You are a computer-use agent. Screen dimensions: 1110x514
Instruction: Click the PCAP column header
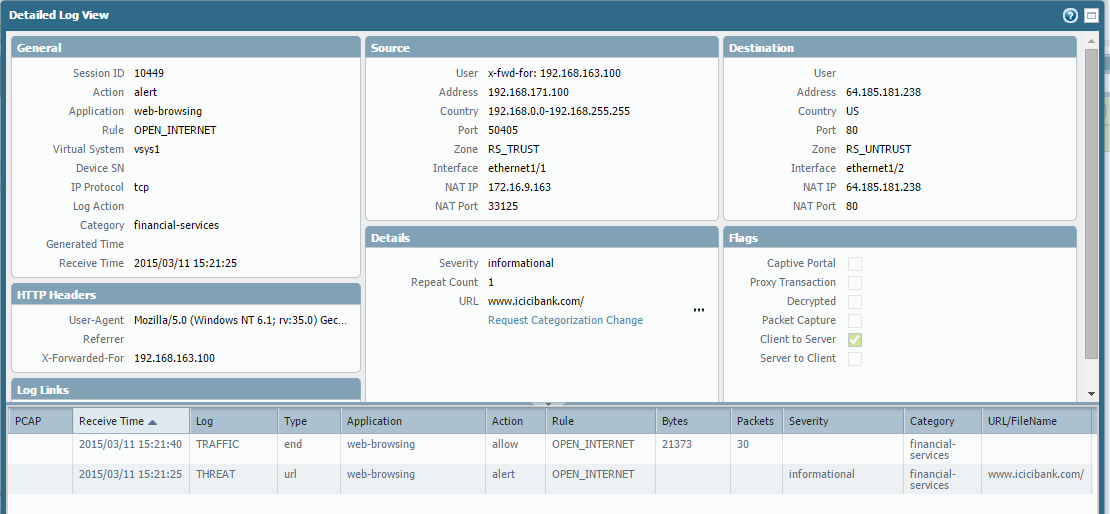[39, 422]
